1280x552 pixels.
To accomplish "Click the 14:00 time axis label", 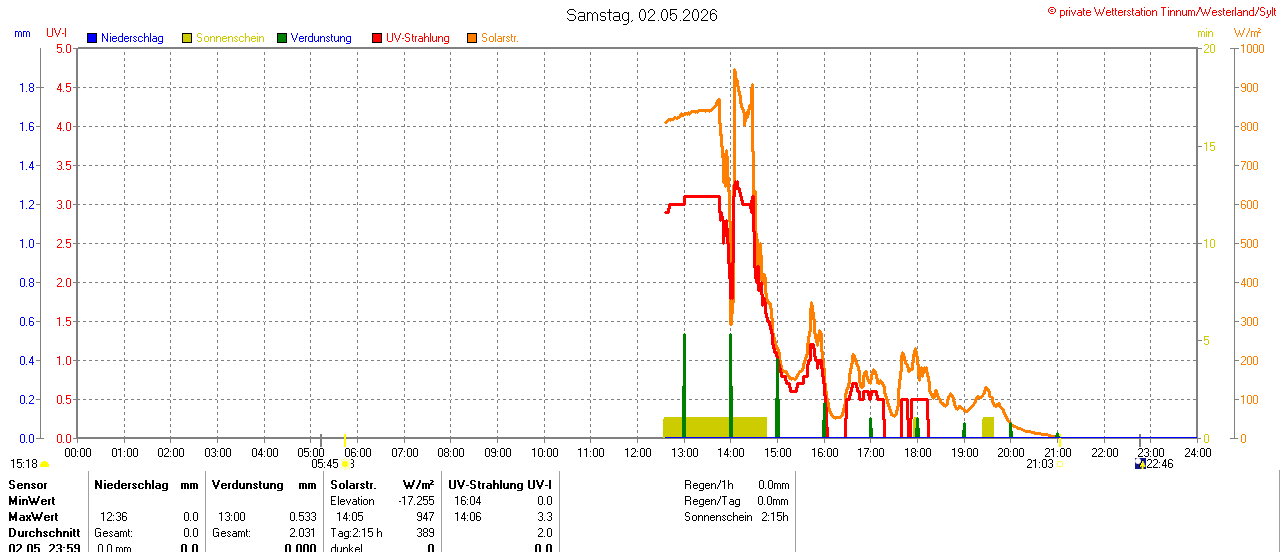I will click(x=731, y=452).
